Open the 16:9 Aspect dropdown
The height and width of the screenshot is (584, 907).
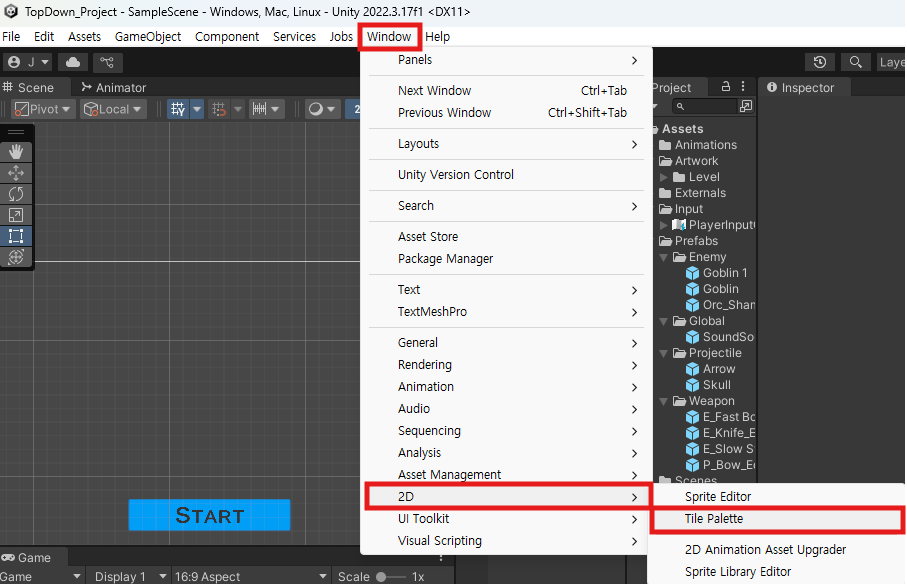click(250, 576)
